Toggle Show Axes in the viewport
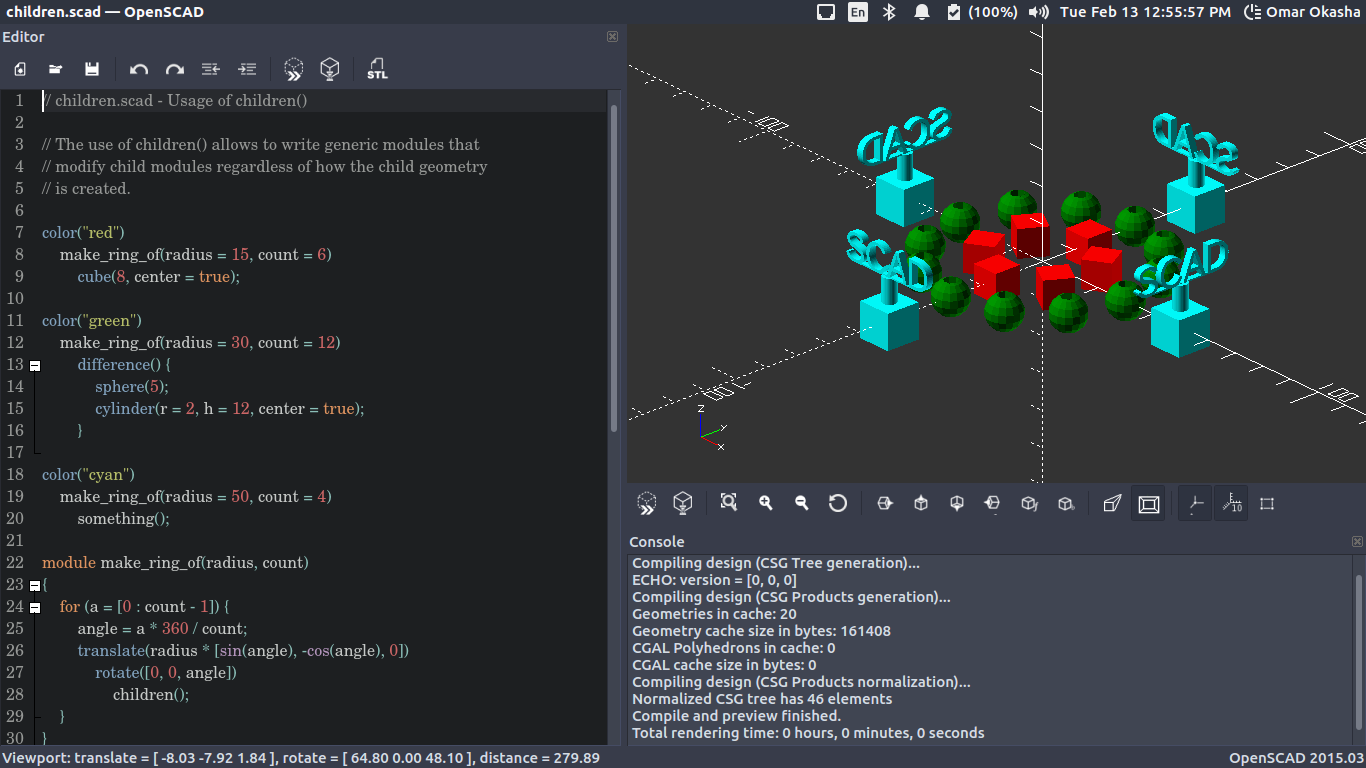Viewport: 1366px width, 768px height. (x=1195, y=504)
